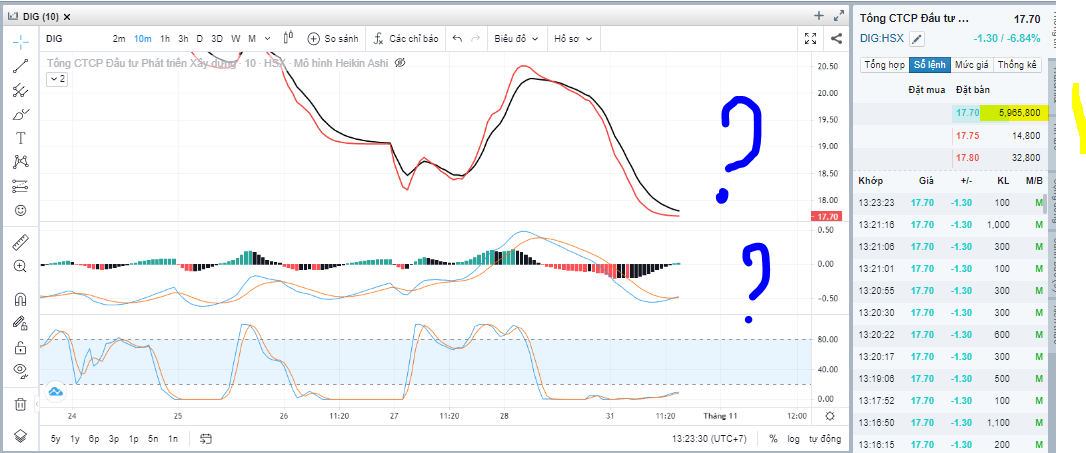1086x453 pixels.
Task: Open the Thống kê tab
Action: tap(1018, 65)
